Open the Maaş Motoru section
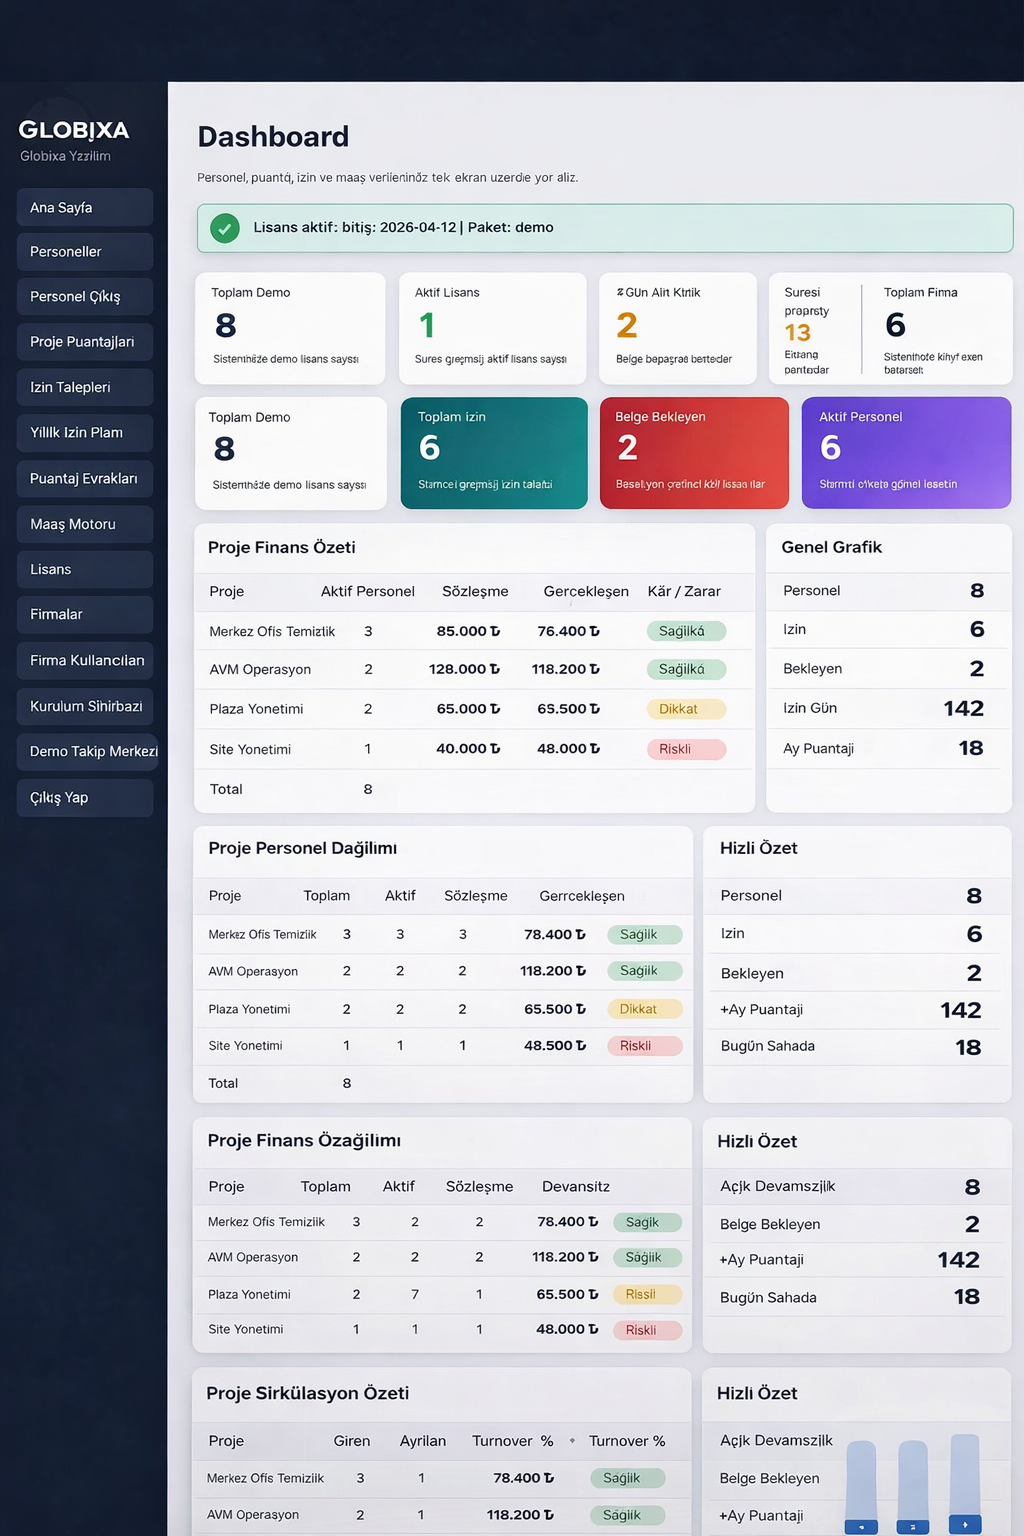 click(85, 524)
